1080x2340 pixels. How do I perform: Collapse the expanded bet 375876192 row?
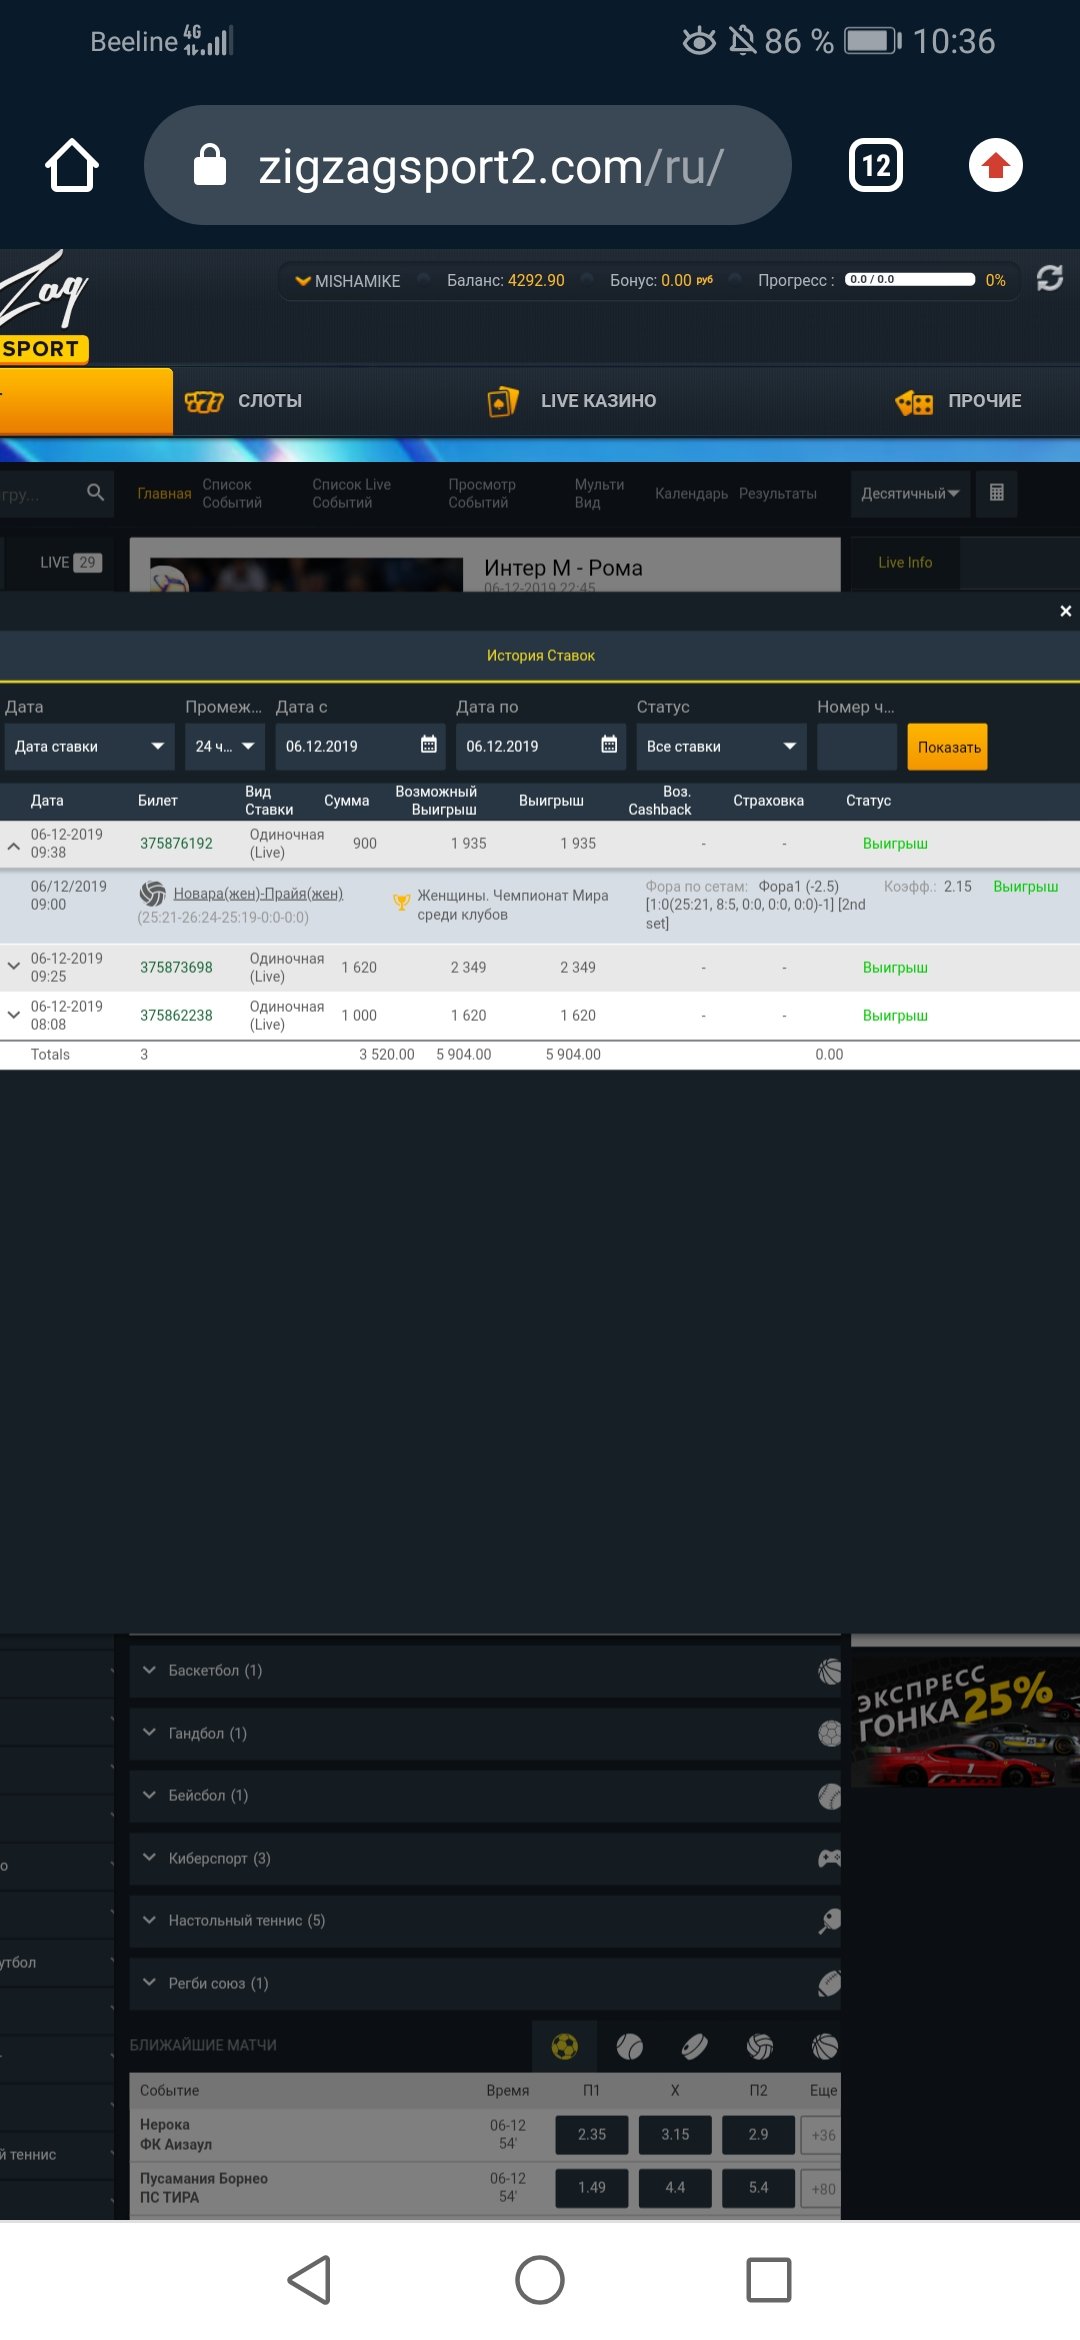pos(14,845)
